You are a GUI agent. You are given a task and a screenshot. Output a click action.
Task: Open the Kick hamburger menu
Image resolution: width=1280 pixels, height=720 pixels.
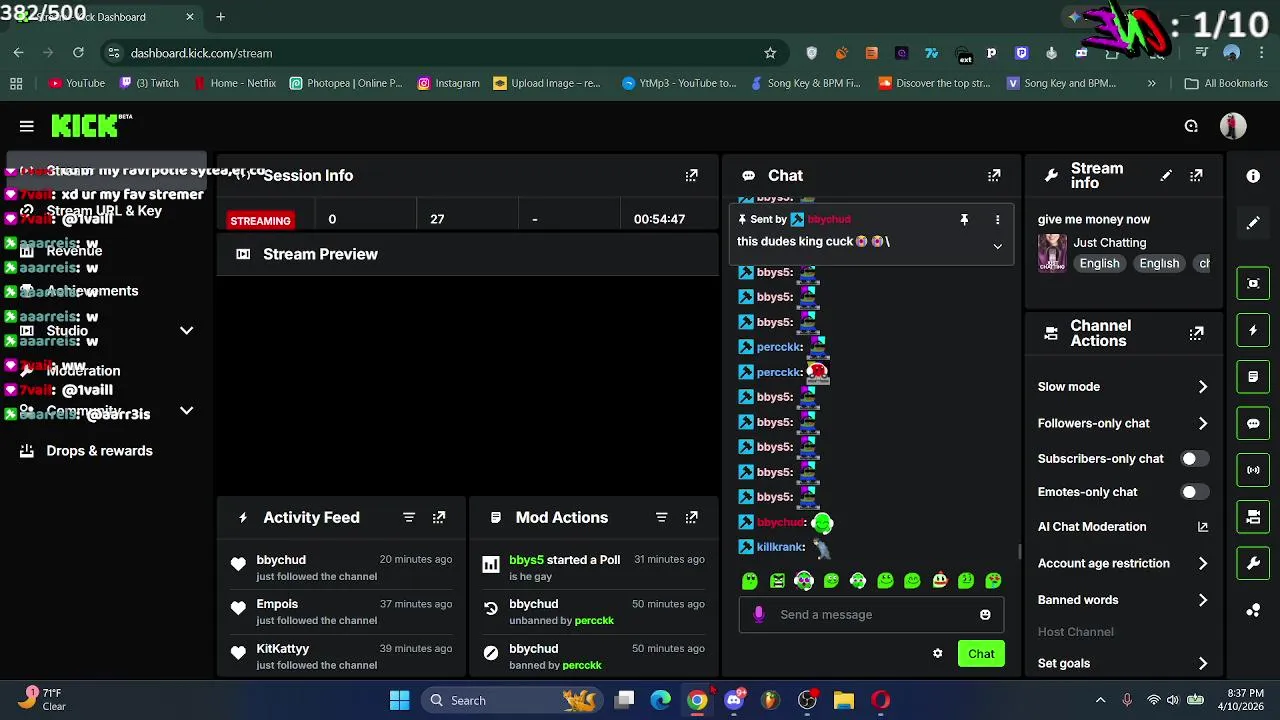[x=27, y=126]
